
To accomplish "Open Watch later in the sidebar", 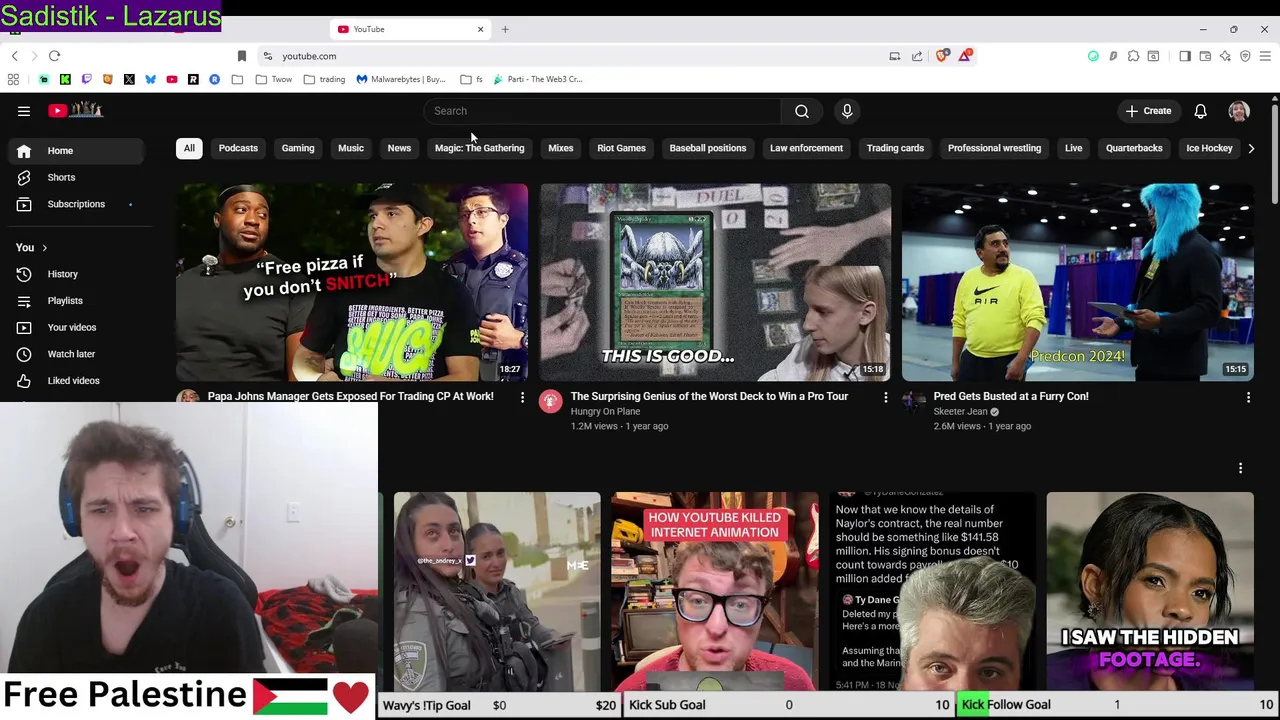I will [77, 354].
